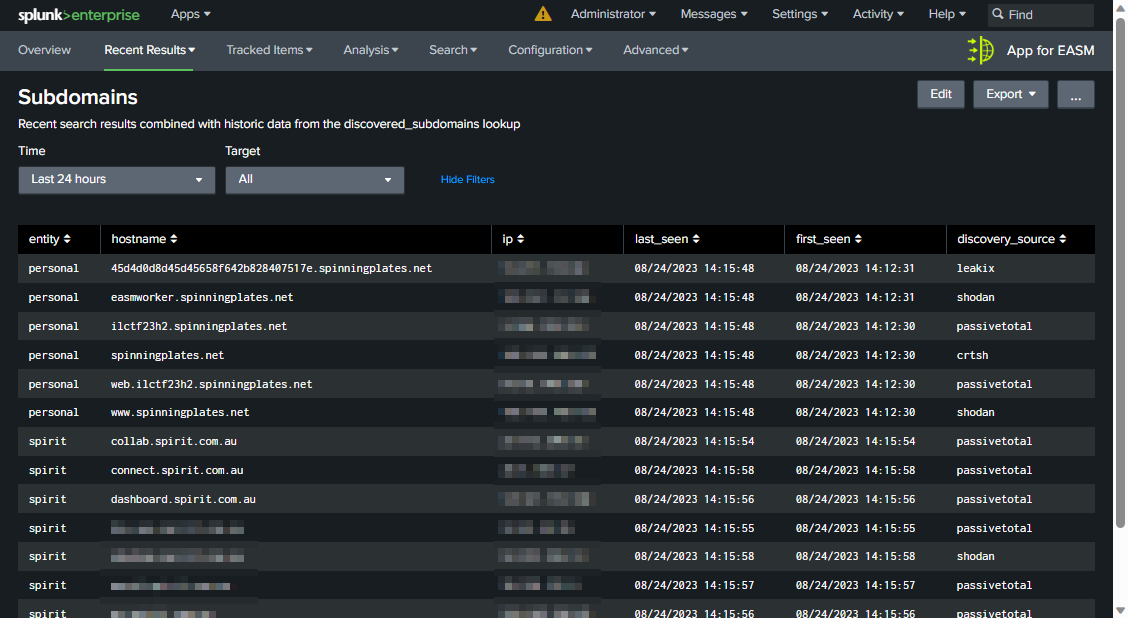Open the Target dropdown set to All
The height and width of the screenshot is (618, 1128).
click(314, 180)
